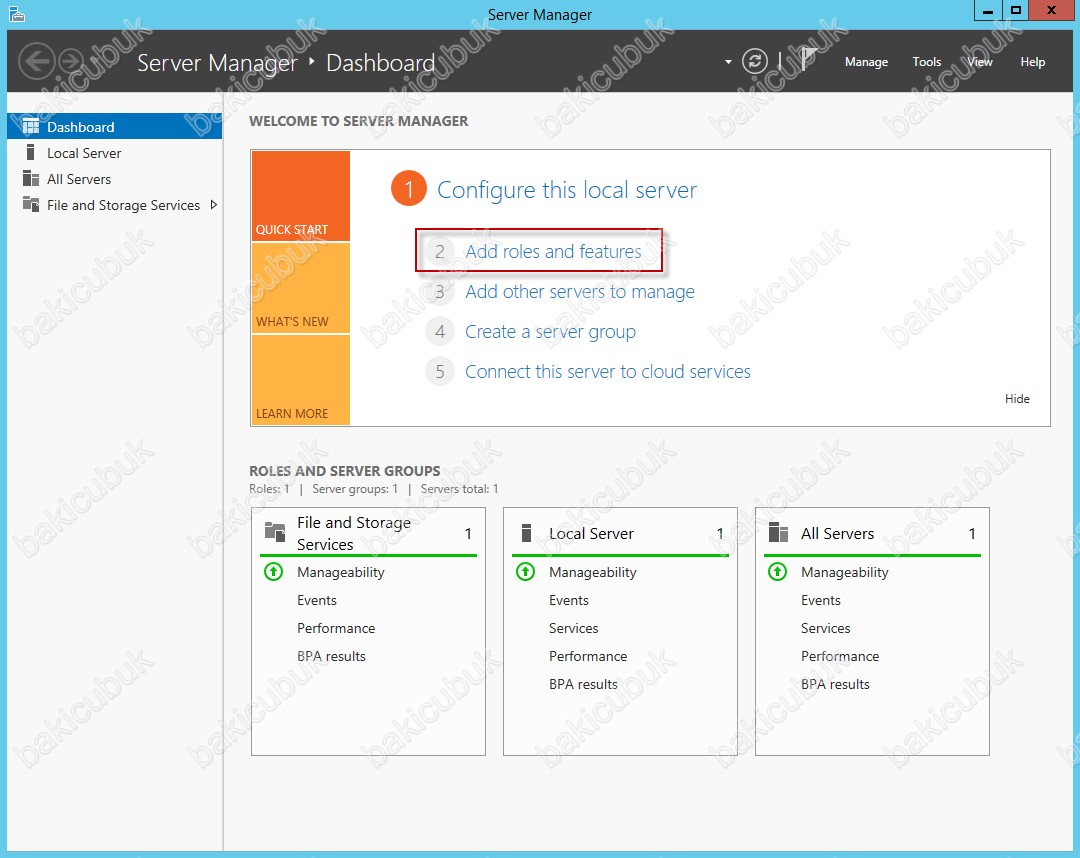Open the dropdown arrow beside refresh icon

pyautogui.click(x=728, y=62)
